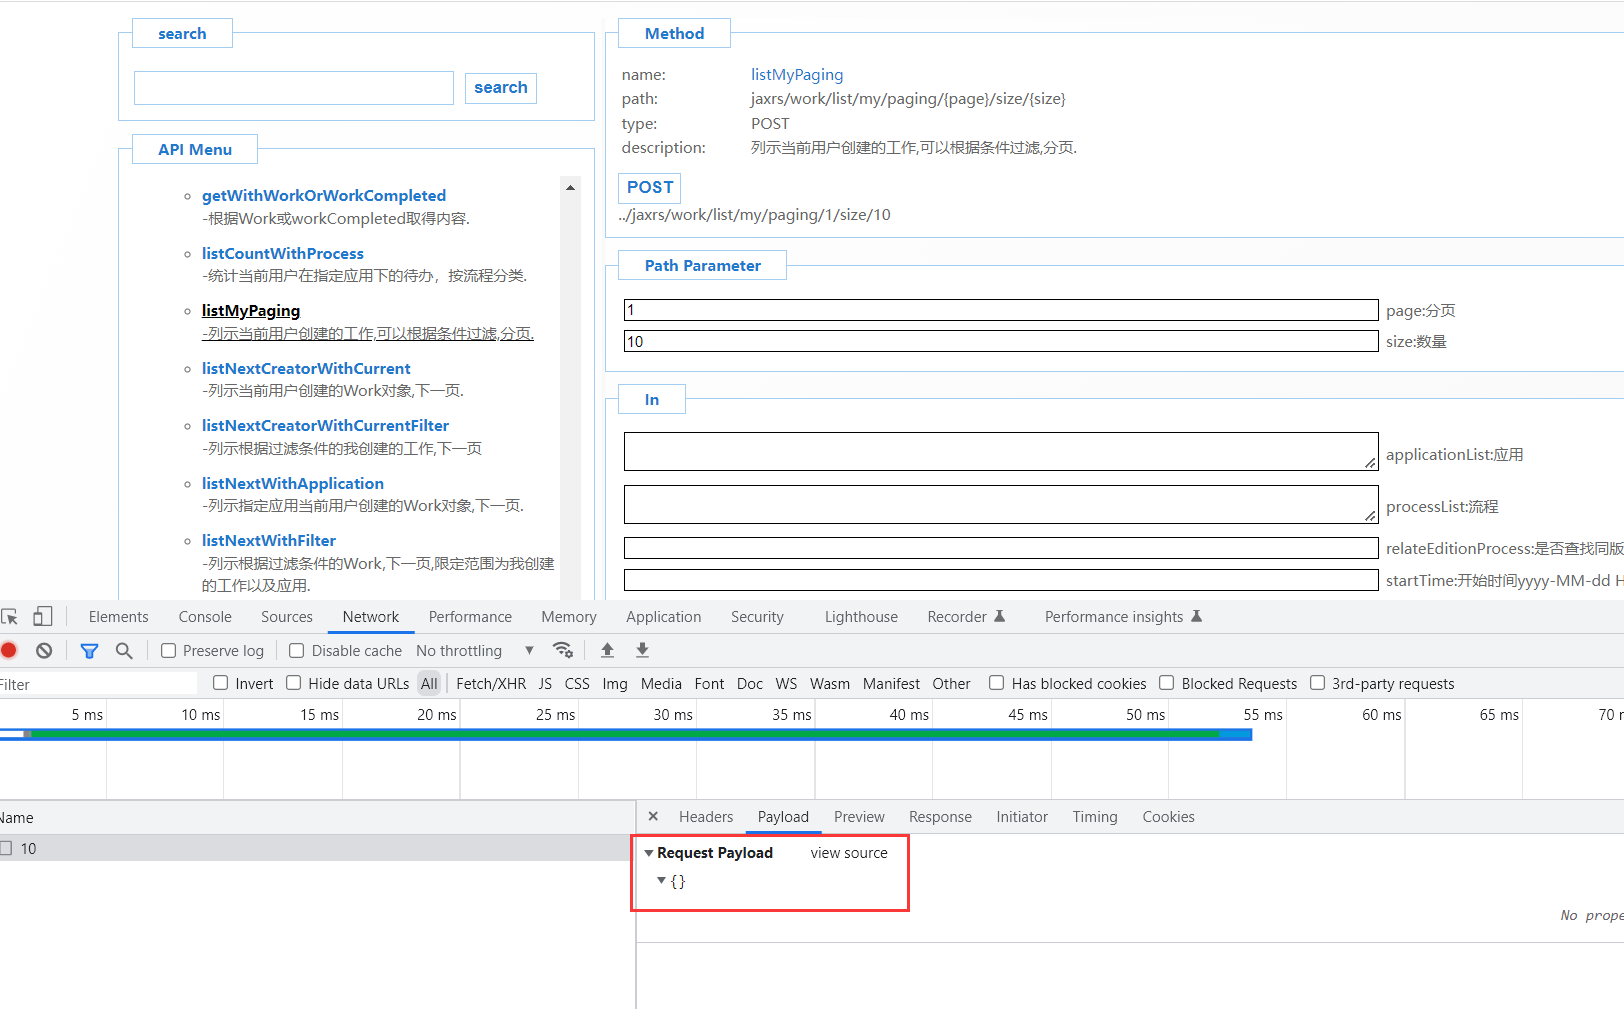The image size is (1624, 1009).
Task: Open network conditions wifi icon
Action: [563, 650]
